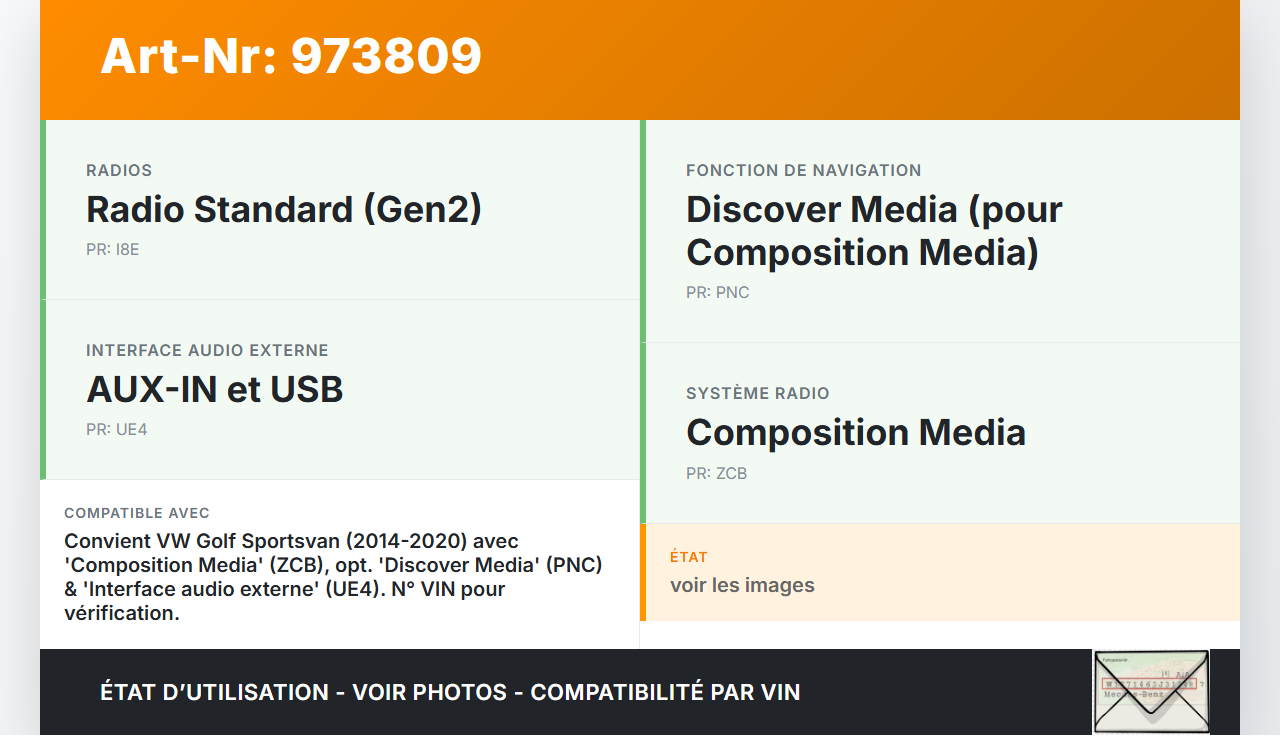1280x736 pixels.
Task: Click the COMPATIBLE AVEC label
Action: coord(137,513)
